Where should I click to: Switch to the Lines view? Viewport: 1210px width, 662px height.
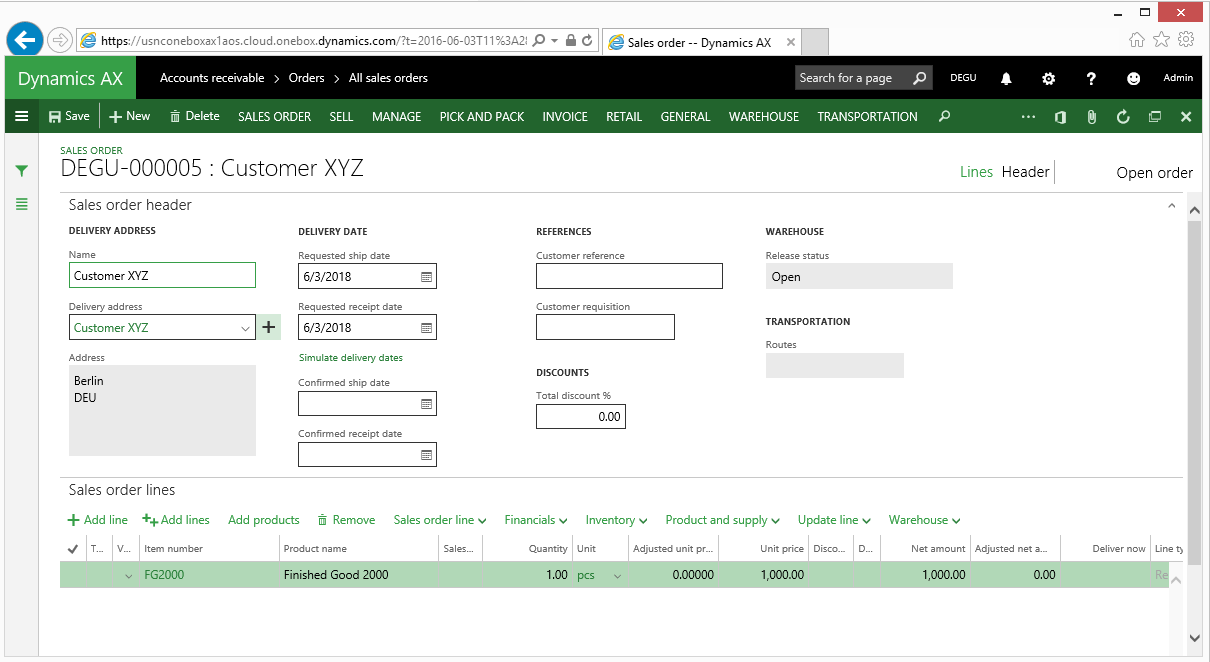pos(976,172)
